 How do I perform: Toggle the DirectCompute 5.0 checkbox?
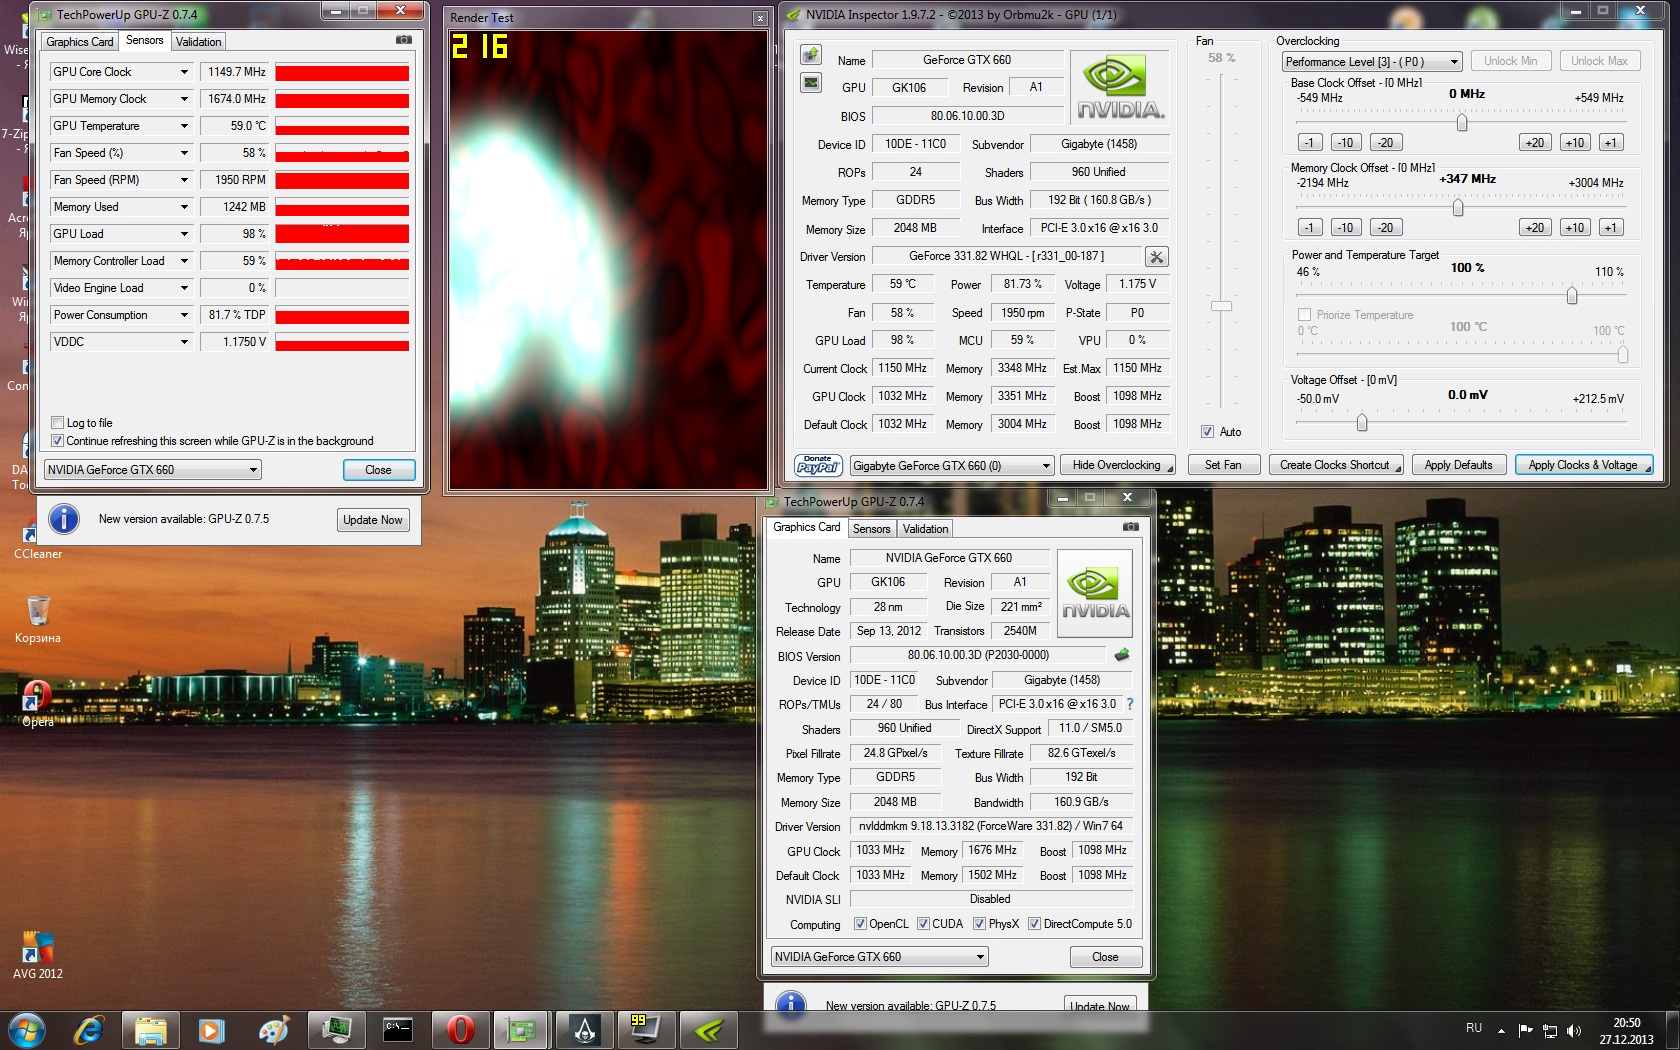coord(1034,924)
